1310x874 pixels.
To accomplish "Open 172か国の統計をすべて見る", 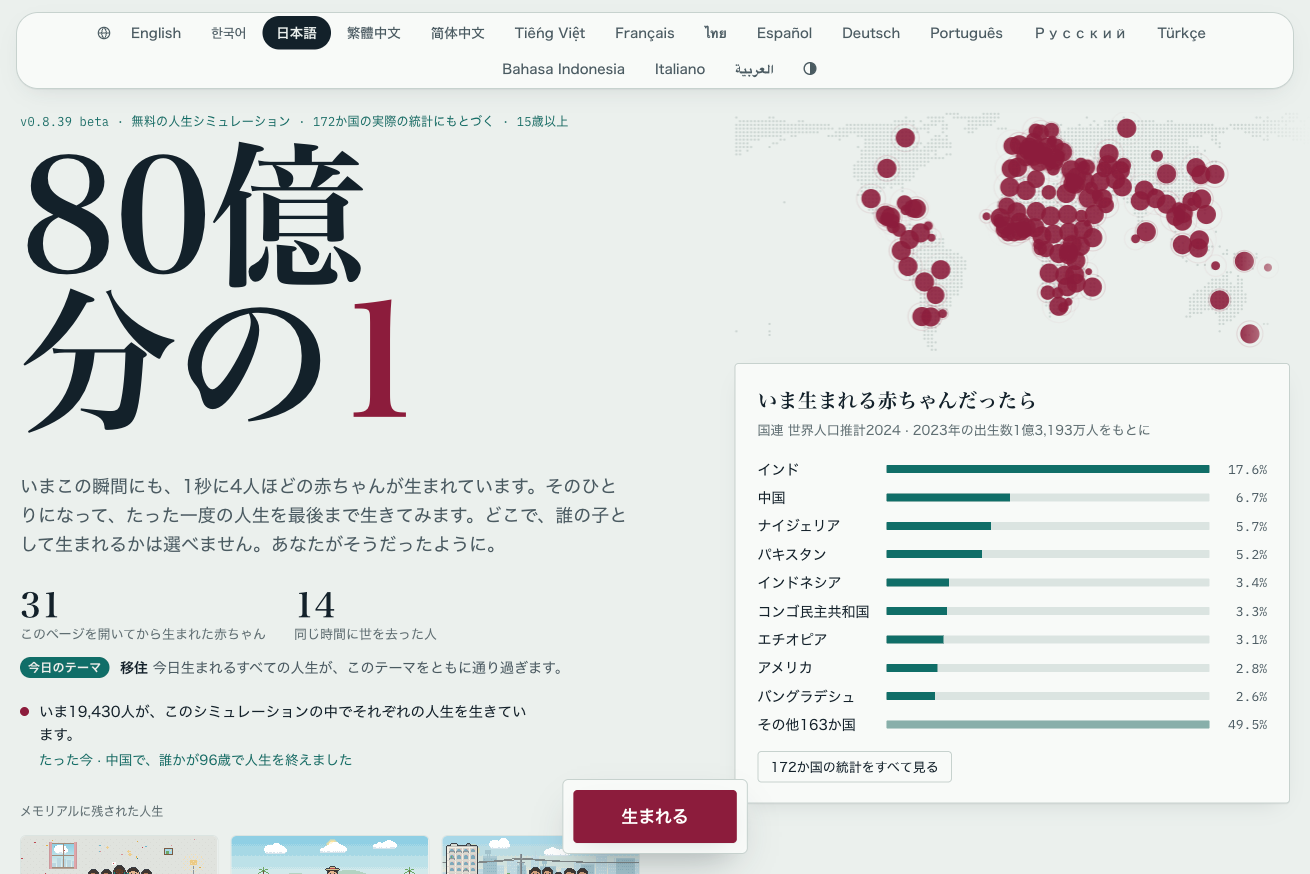I will tap(855, 767).
